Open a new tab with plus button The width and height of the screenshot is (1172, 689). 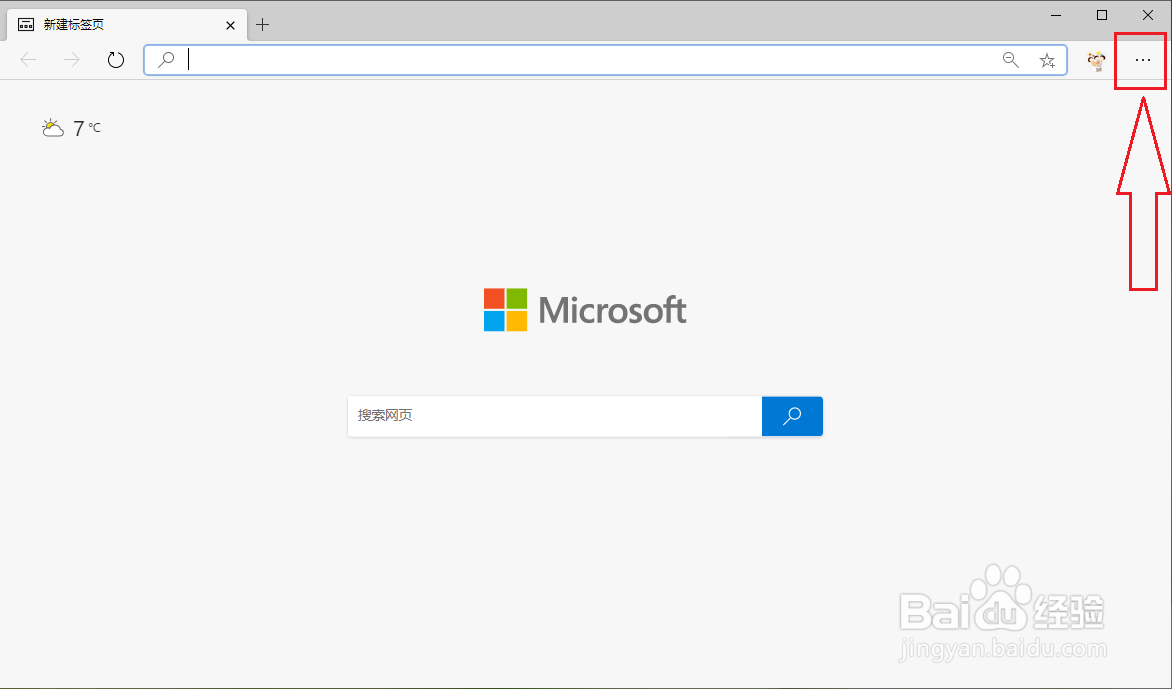(262, 25)
